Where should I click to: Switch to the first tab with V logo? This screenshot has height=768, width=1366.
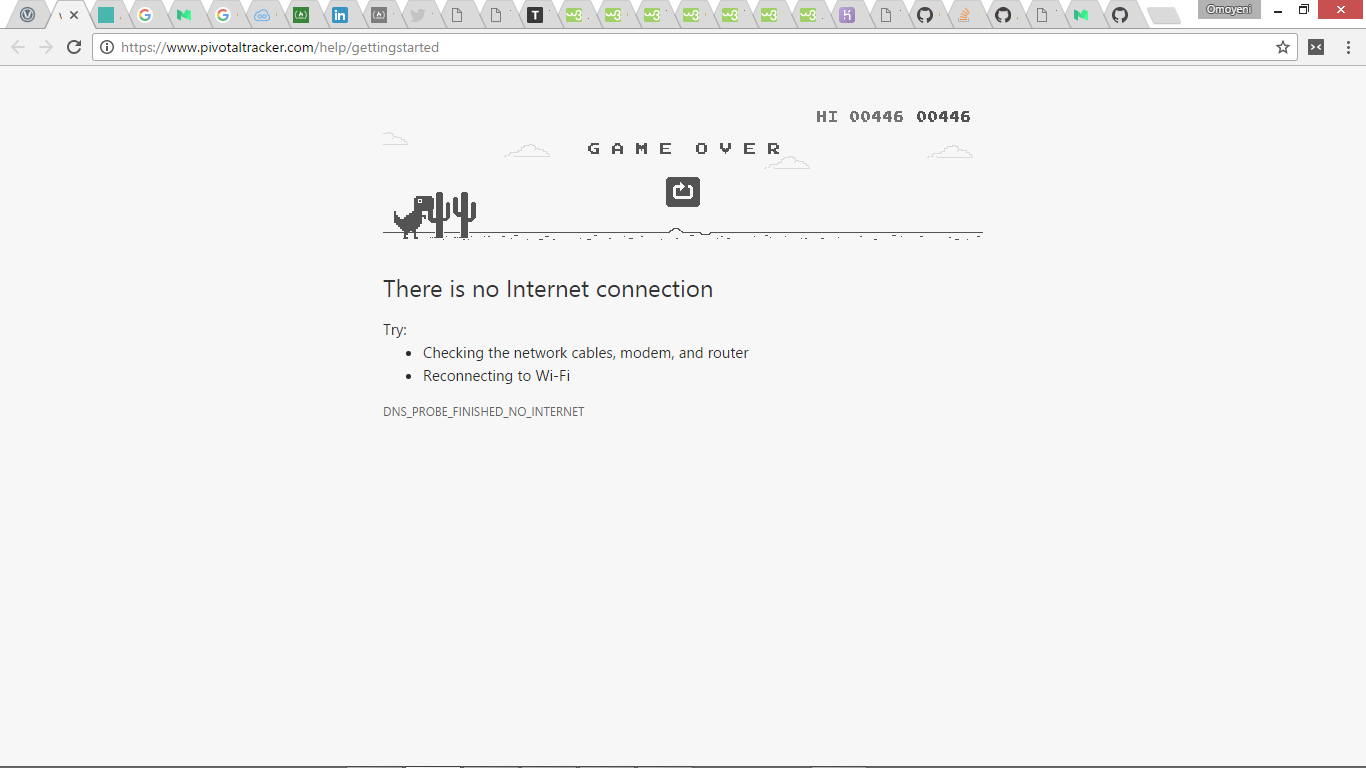point(28,15)
